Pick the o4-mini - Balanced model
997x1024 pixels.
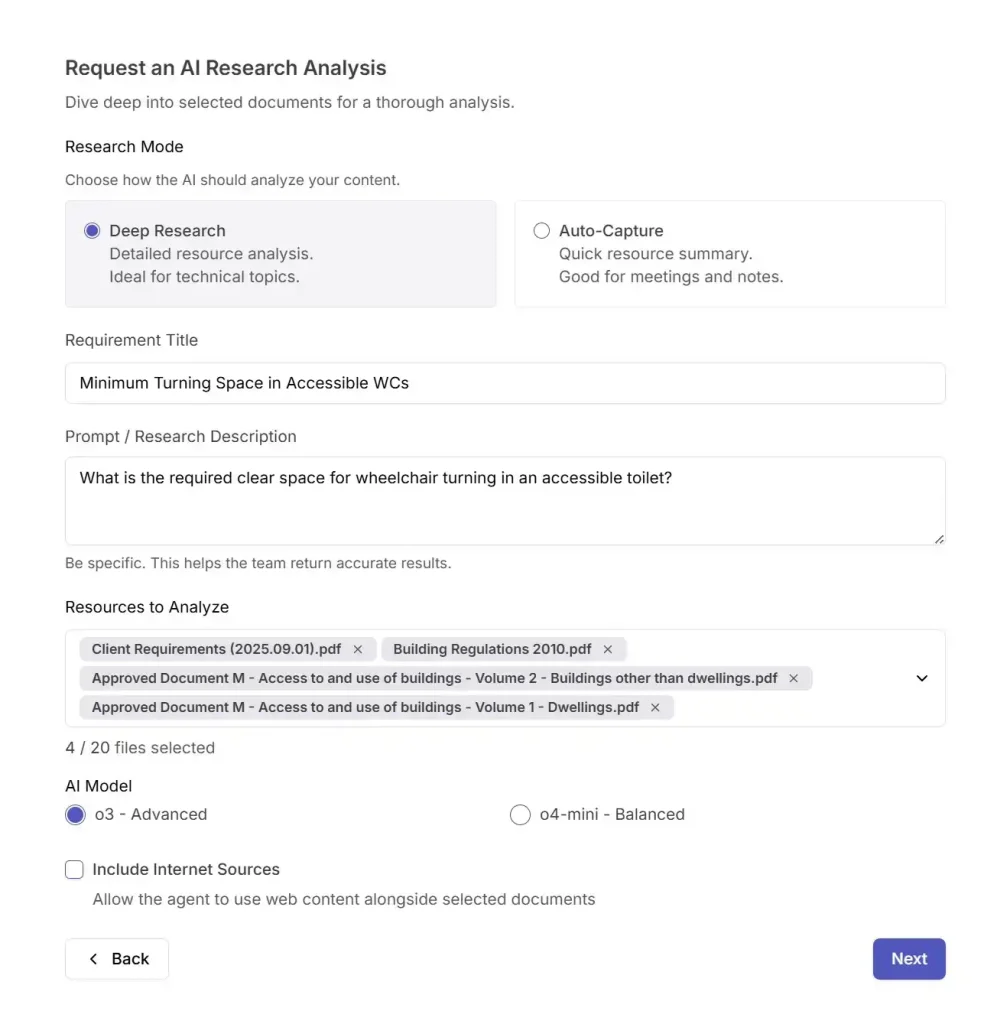[520, 814]
